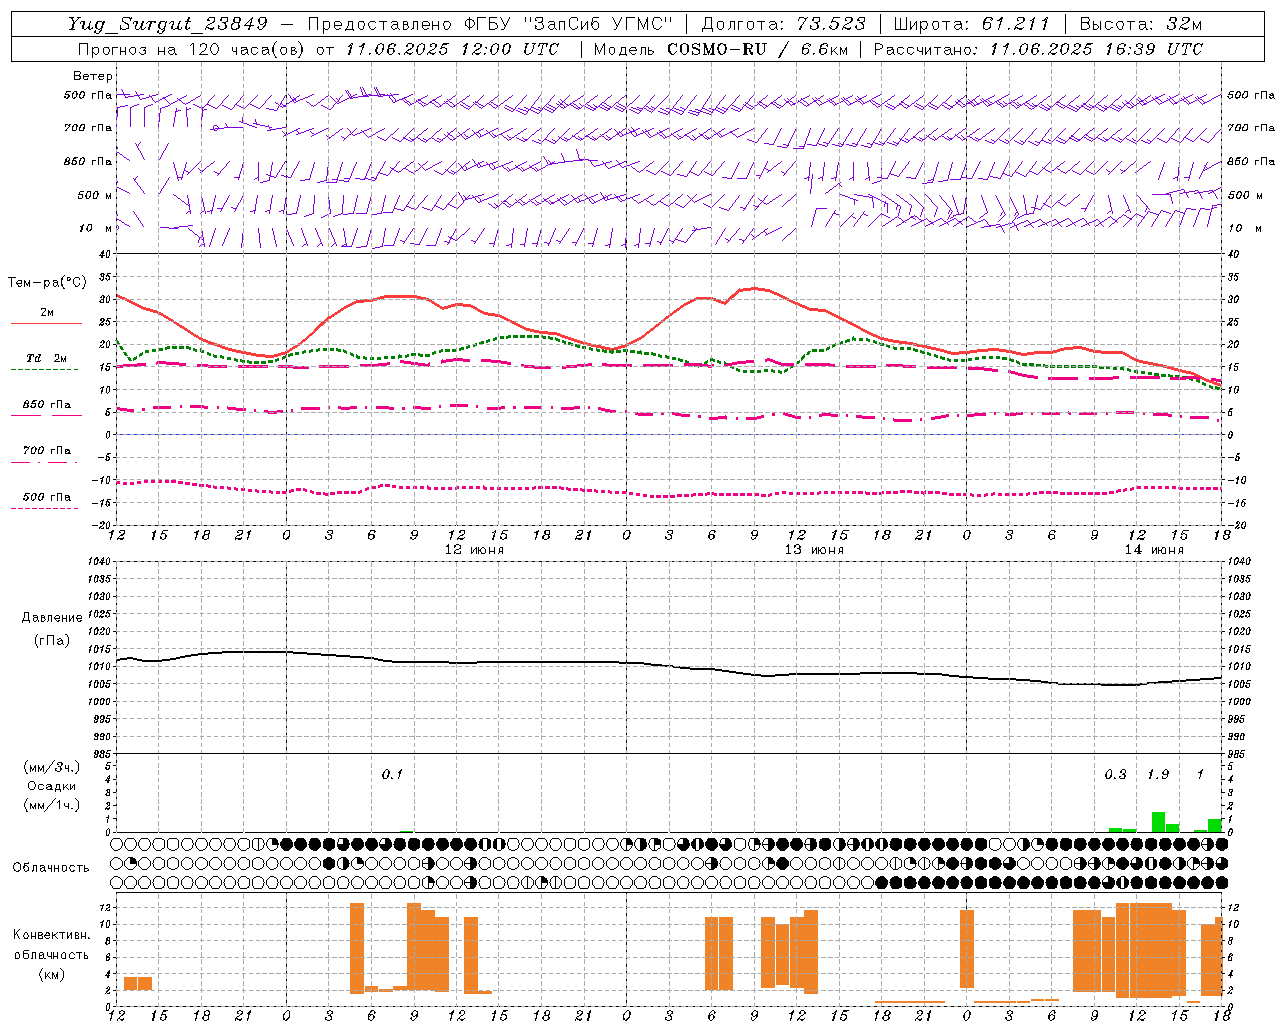Click "Рассчитано: 11.06.2025 16:39 UTC" timestamp
This screenshot has height=1024, width=1280.
(1038, 49)
